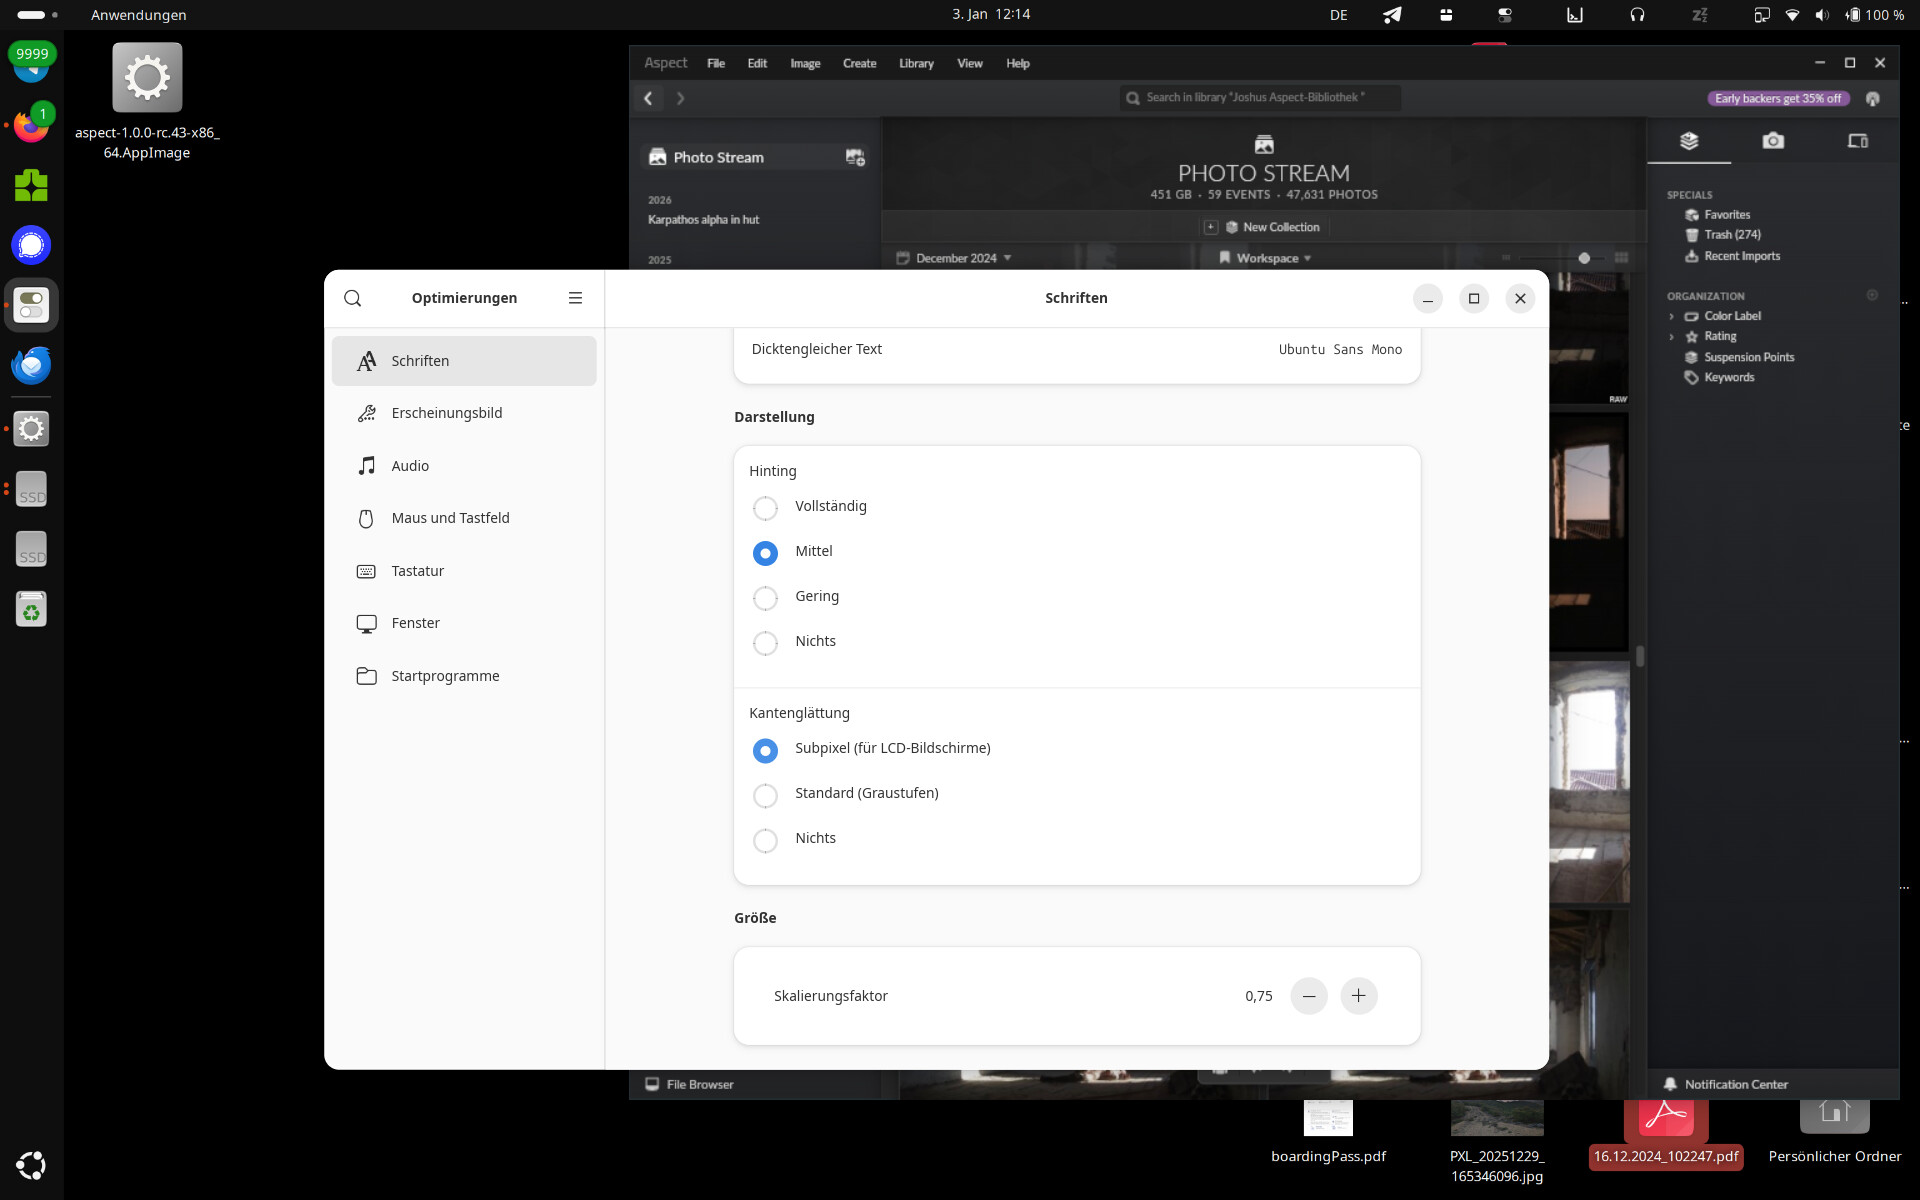Open the Workspace dropdown

[1266, 258]
